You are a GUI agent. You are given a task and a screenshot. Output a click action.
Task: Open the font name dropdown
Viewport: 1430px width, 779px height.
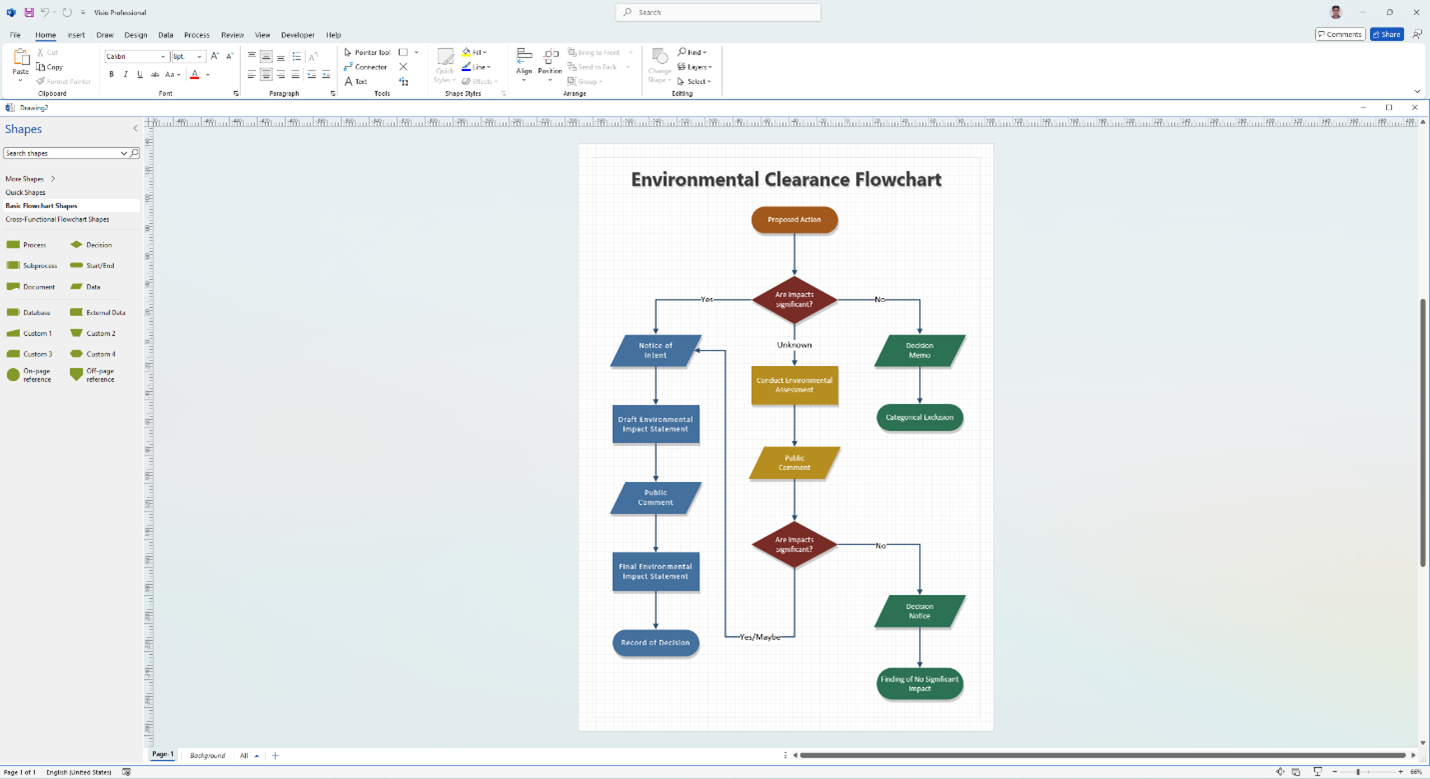tap(163, 57)
